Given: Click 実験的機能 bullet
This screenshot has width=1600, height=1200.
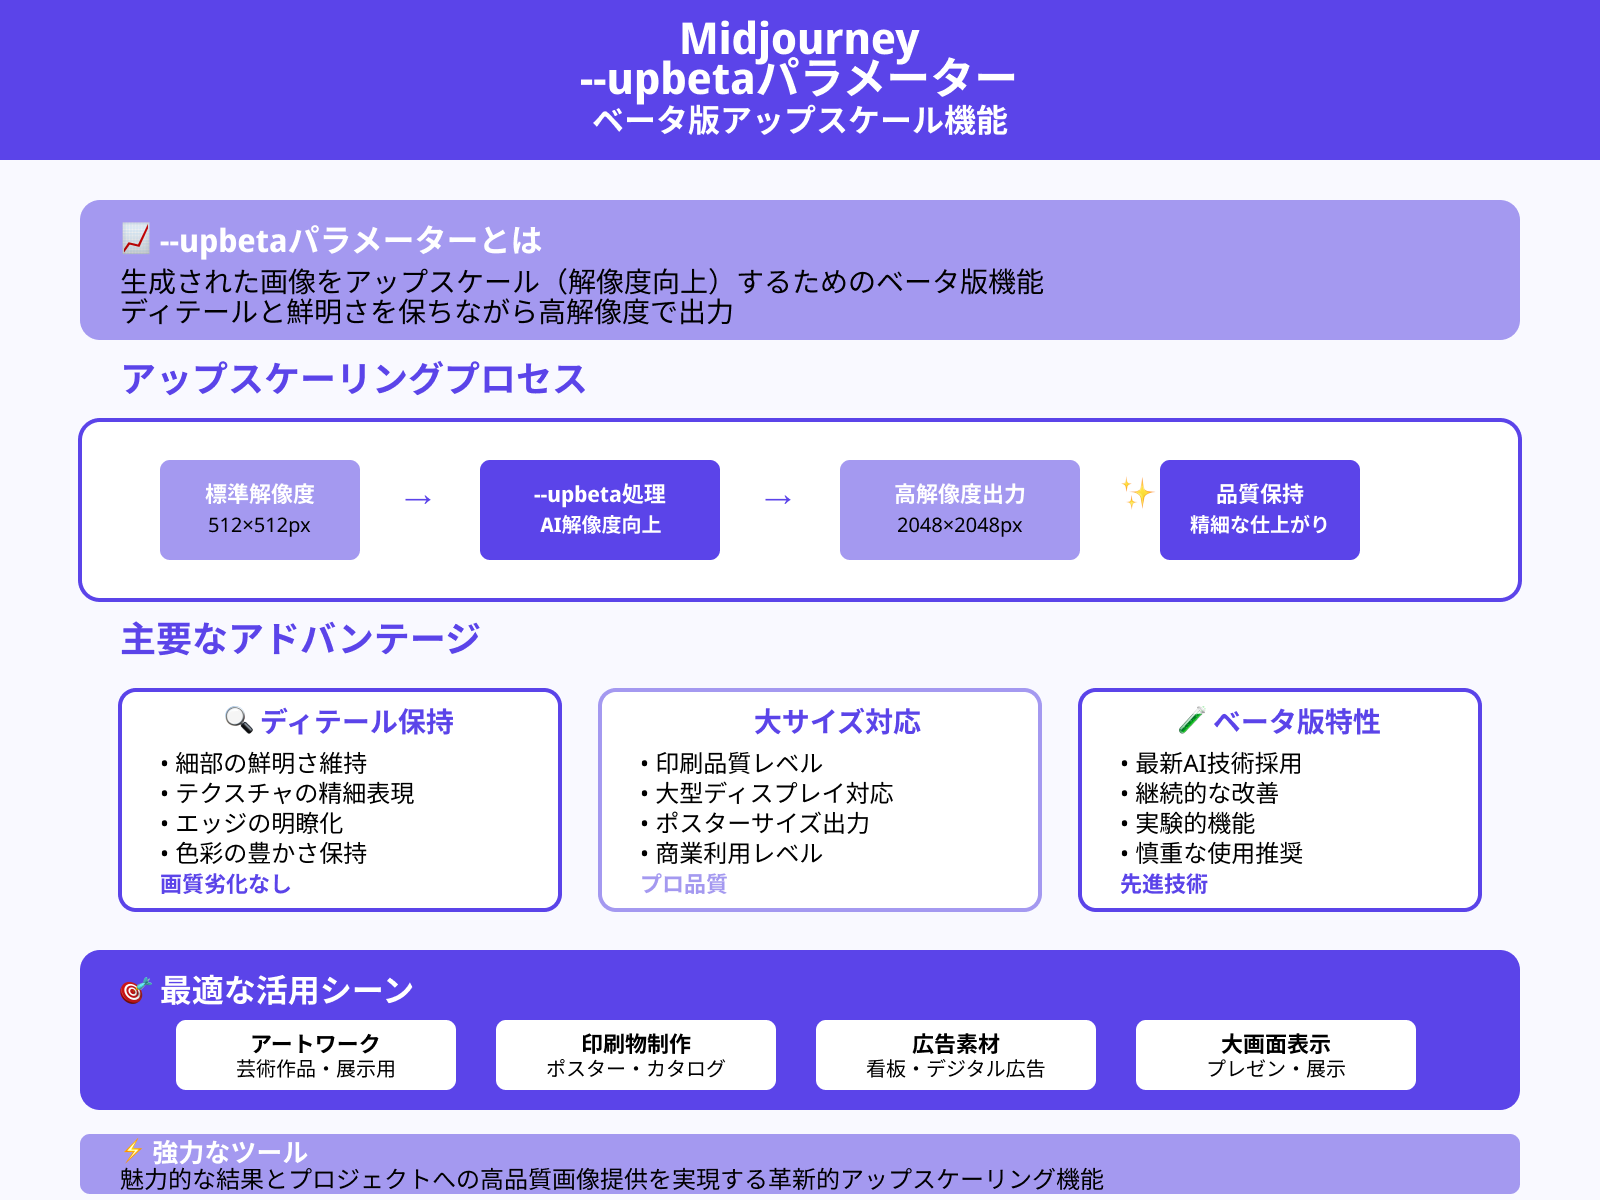Looking at the screenshot, I should pyautogui.click(x=1188, y=824).
